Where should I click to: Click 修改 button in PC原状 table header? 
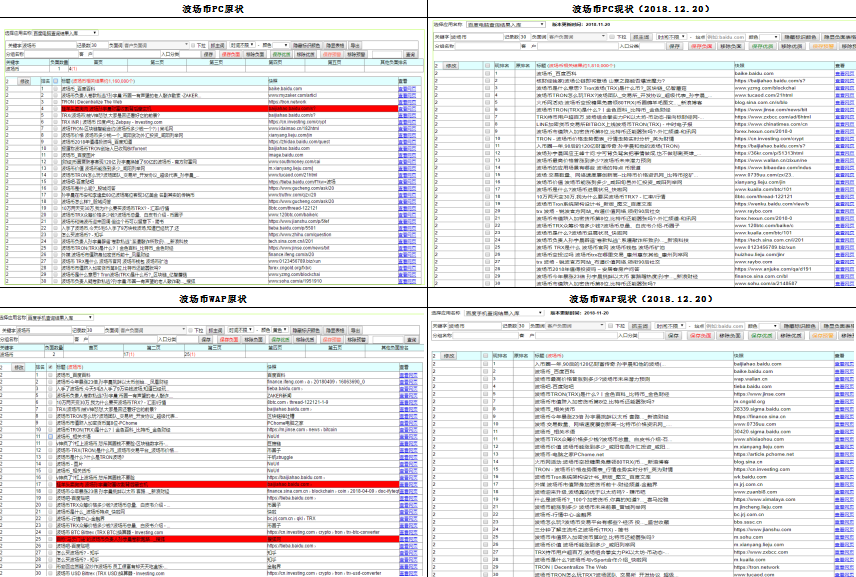pos(25,81)
